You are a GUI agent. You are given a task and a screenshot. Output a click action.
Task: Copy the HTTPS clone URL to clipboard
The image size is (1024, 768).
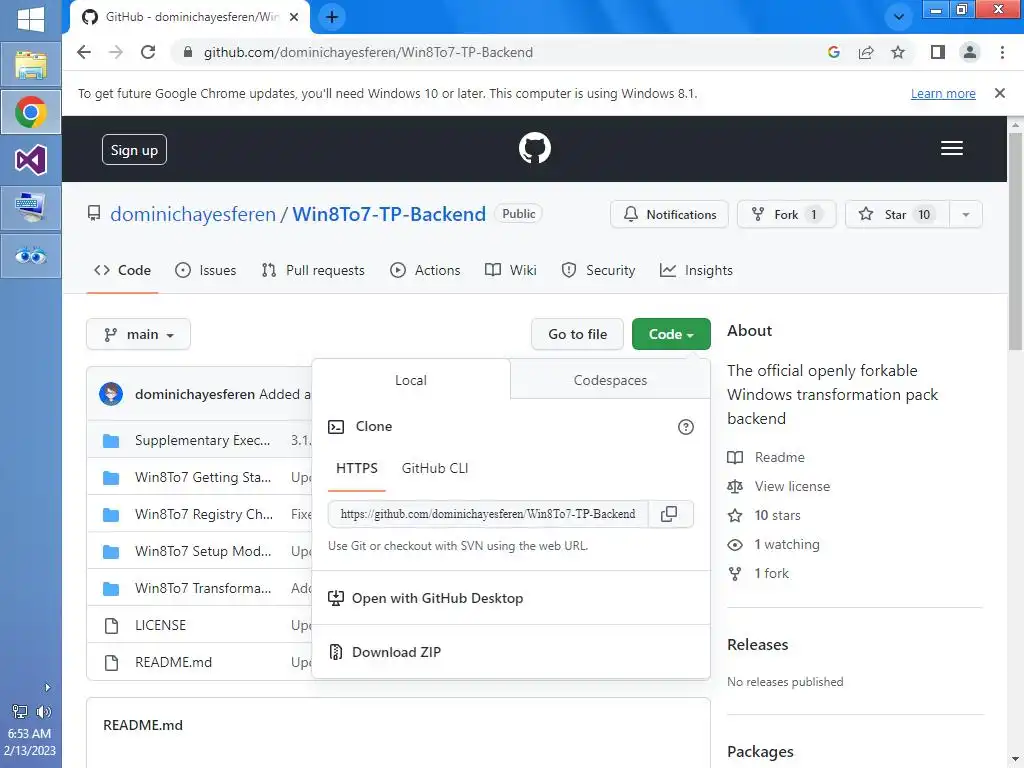tap(669, 514)
